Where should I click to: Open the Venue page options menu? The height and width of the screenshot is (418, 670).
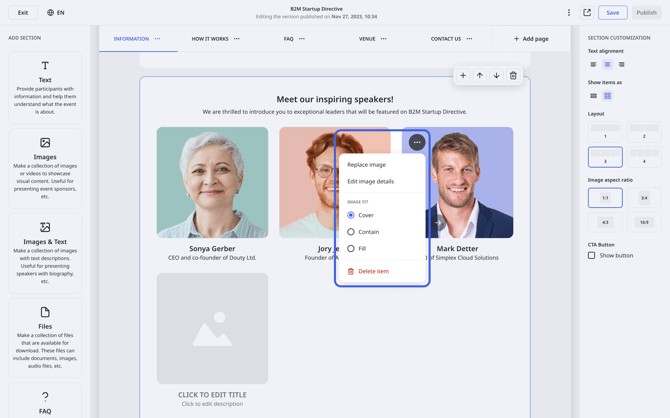[384, 38]
